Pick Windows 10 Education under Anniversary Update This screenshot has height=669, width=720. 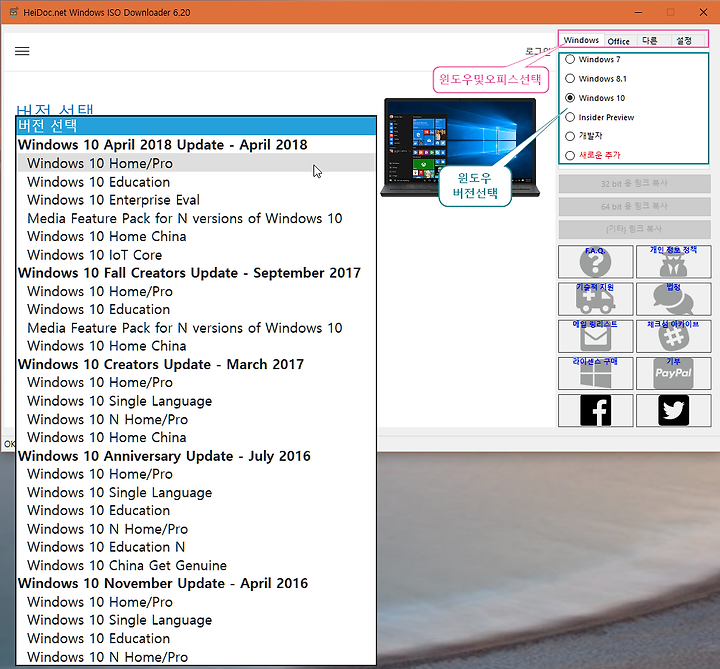click(x=196, y=511)
